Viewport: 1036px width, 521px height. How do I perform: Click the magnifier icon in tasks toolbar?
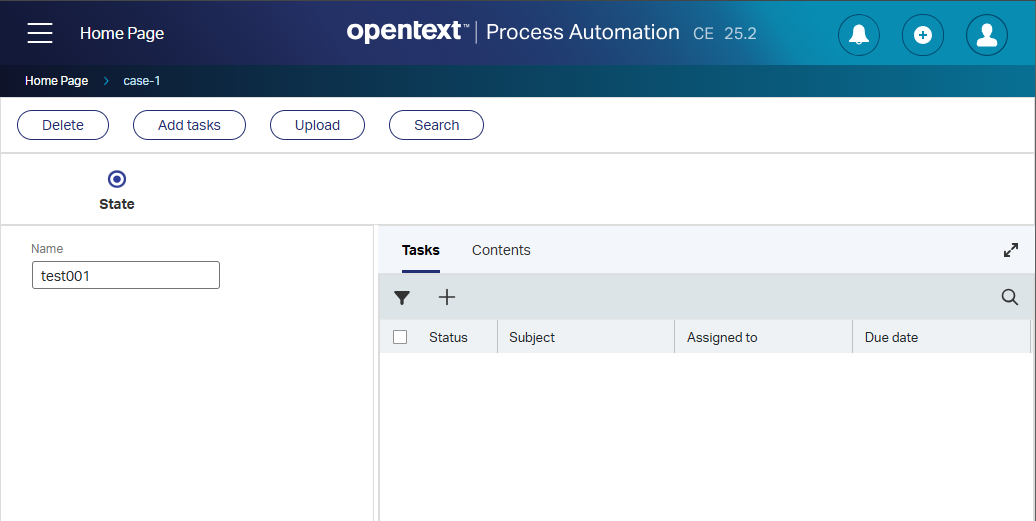(1010, 297)
